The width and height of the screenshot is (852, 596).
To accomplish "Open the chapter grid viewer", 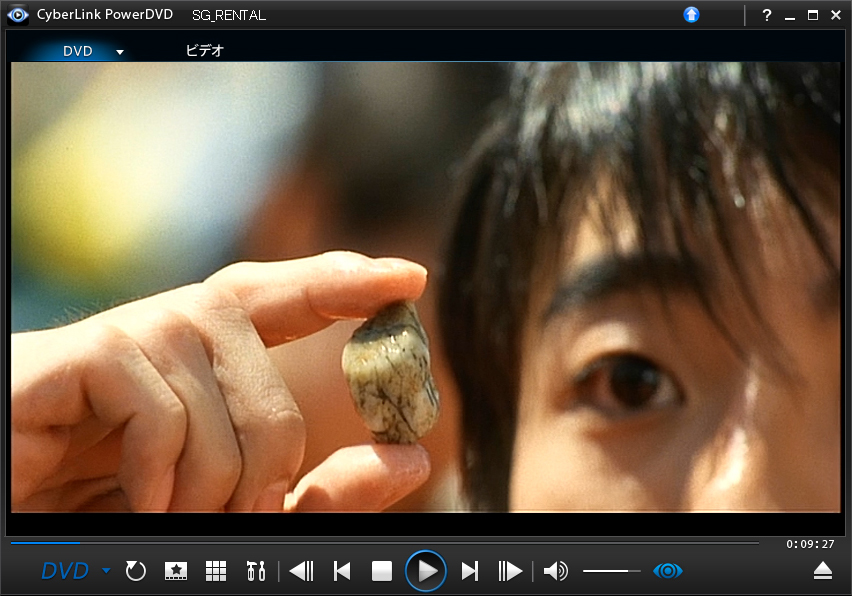I will [x=216, y=571].
